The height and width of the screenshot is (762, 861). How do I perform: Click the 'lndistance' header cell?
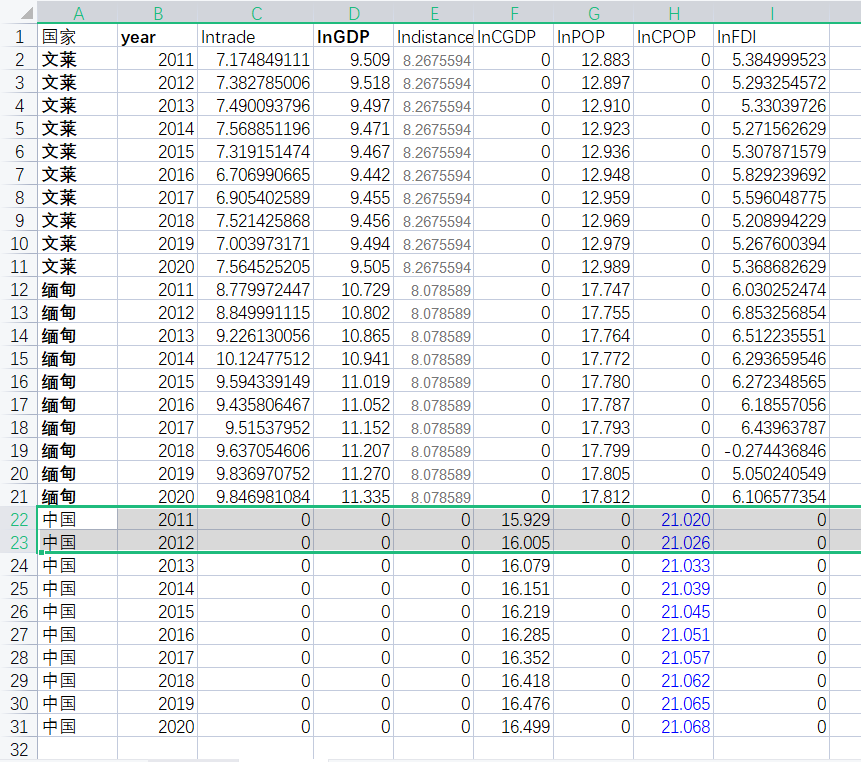pos(434,37)
